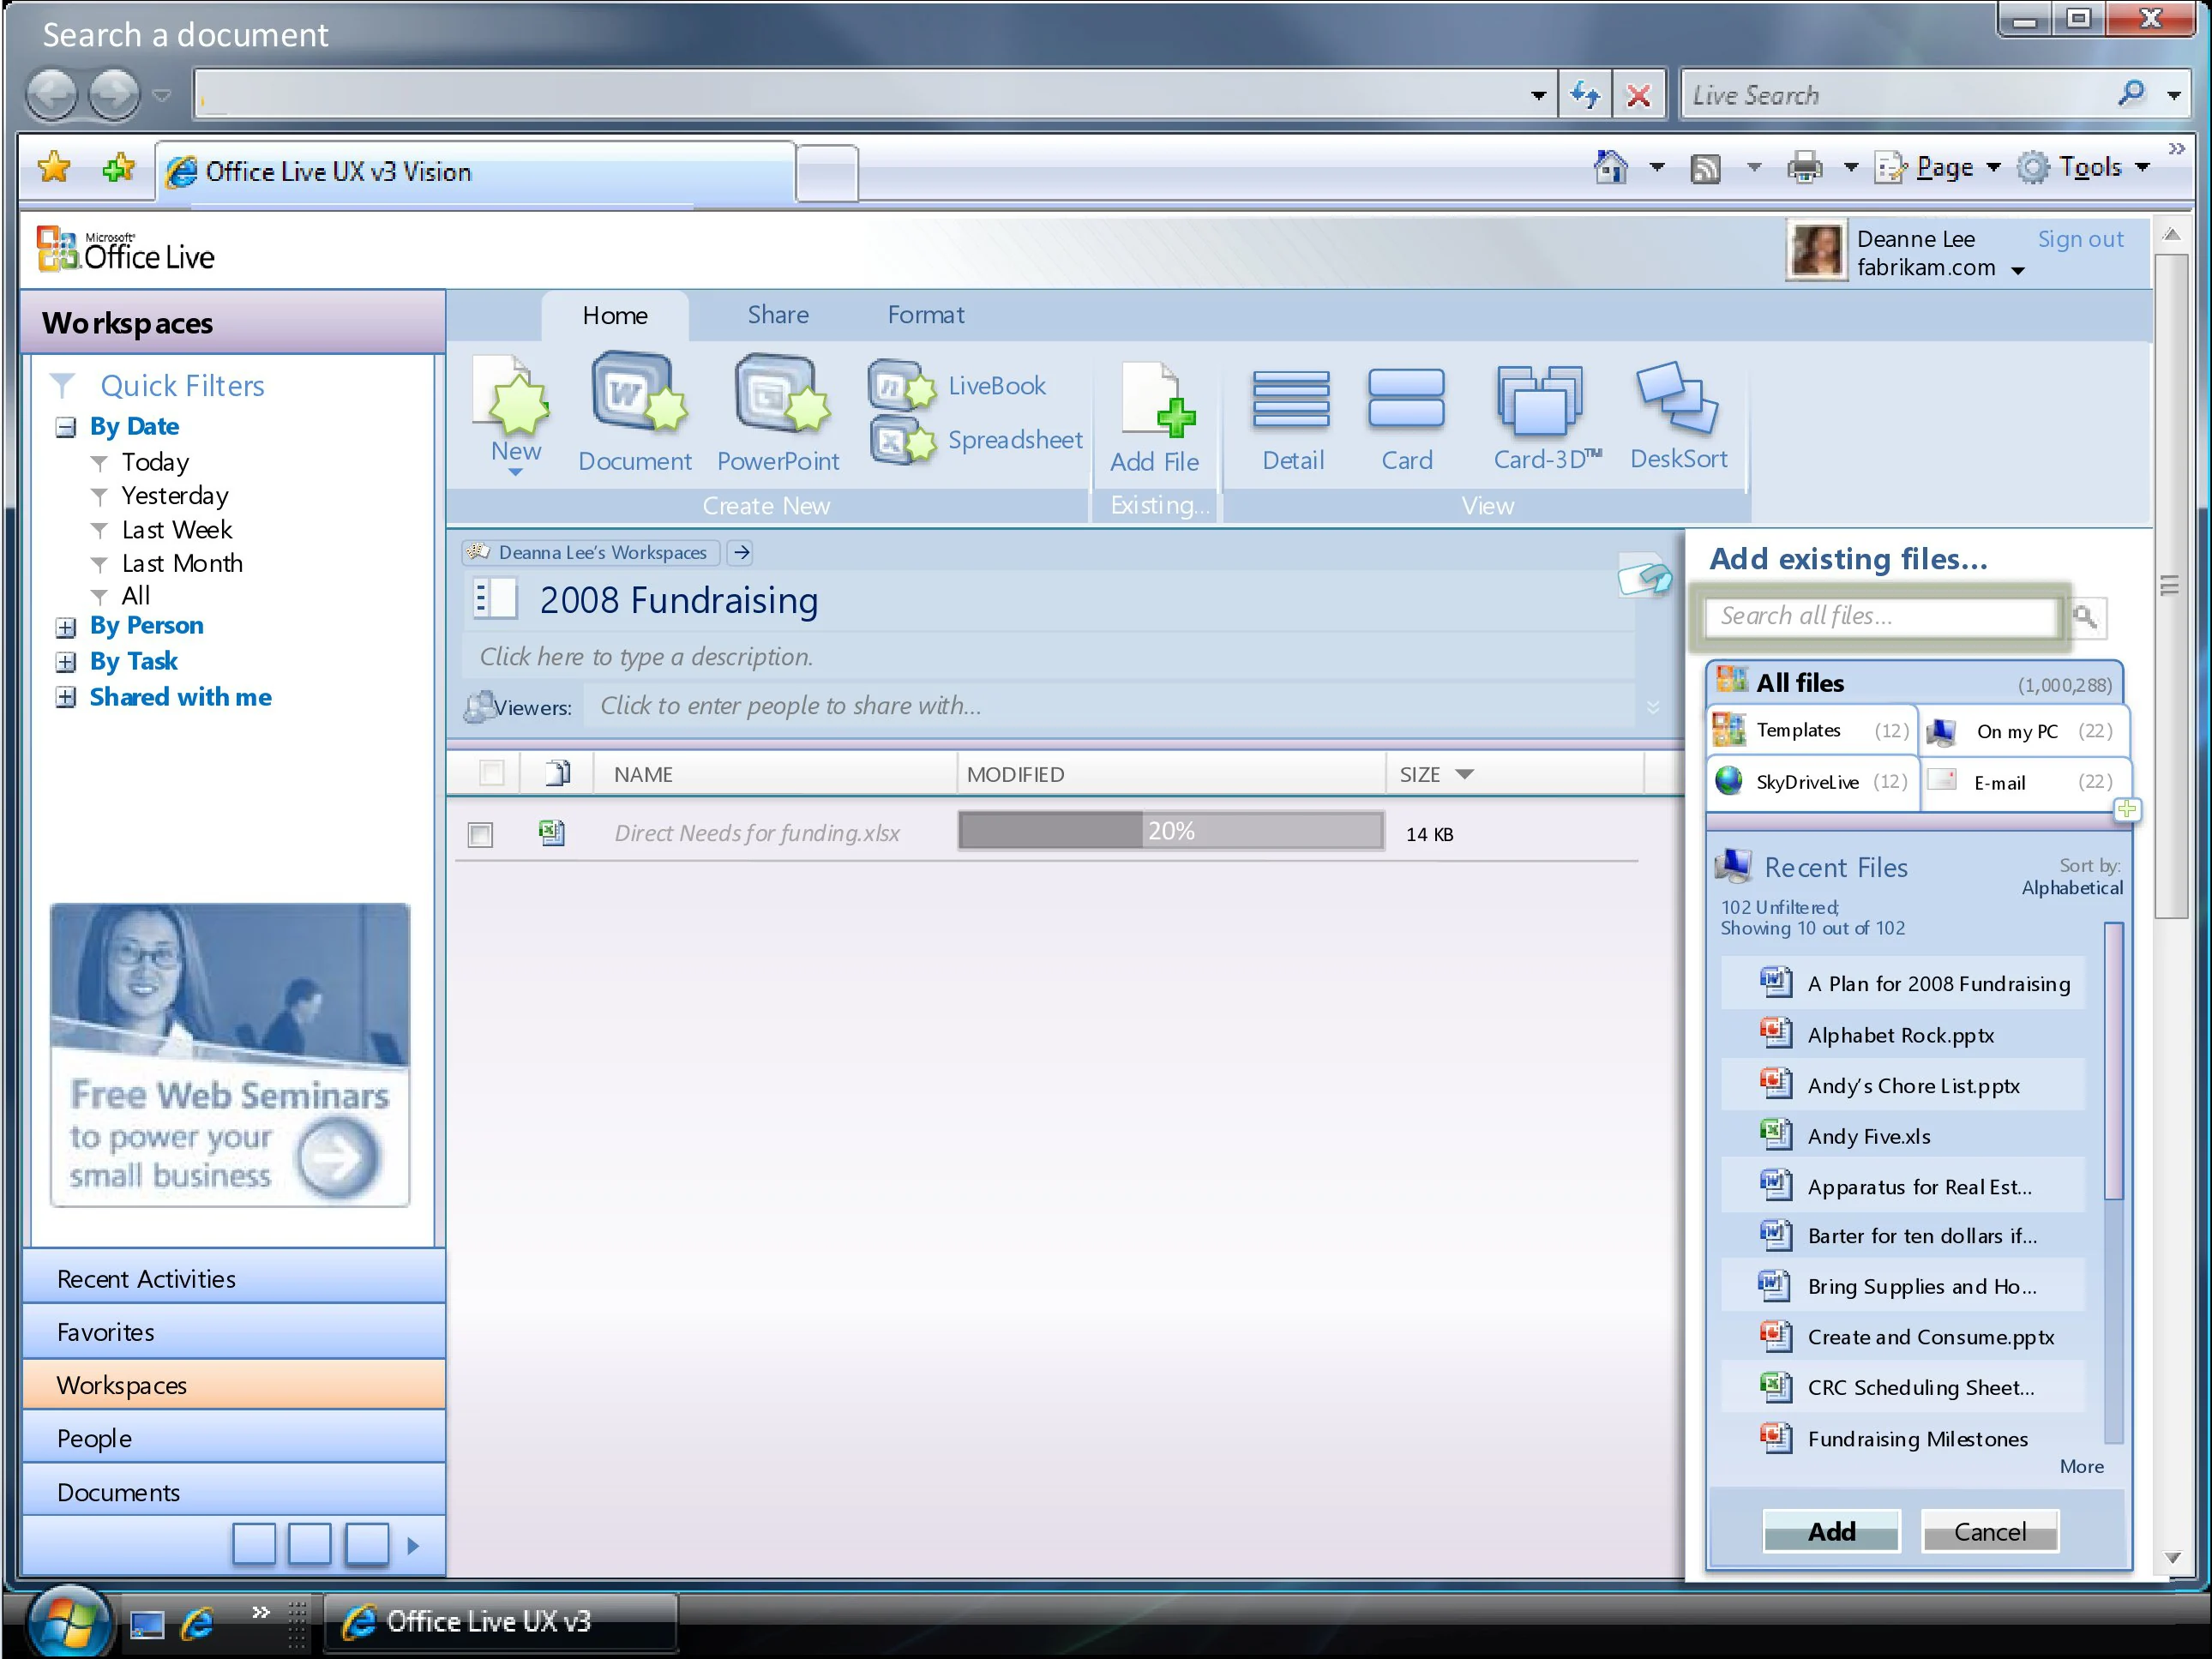Image resolution: width=2212 pixels, height=1659 pixels.
Task: Expand the By Task filter group
Action: pyautogui.click(x=65, y=662)
